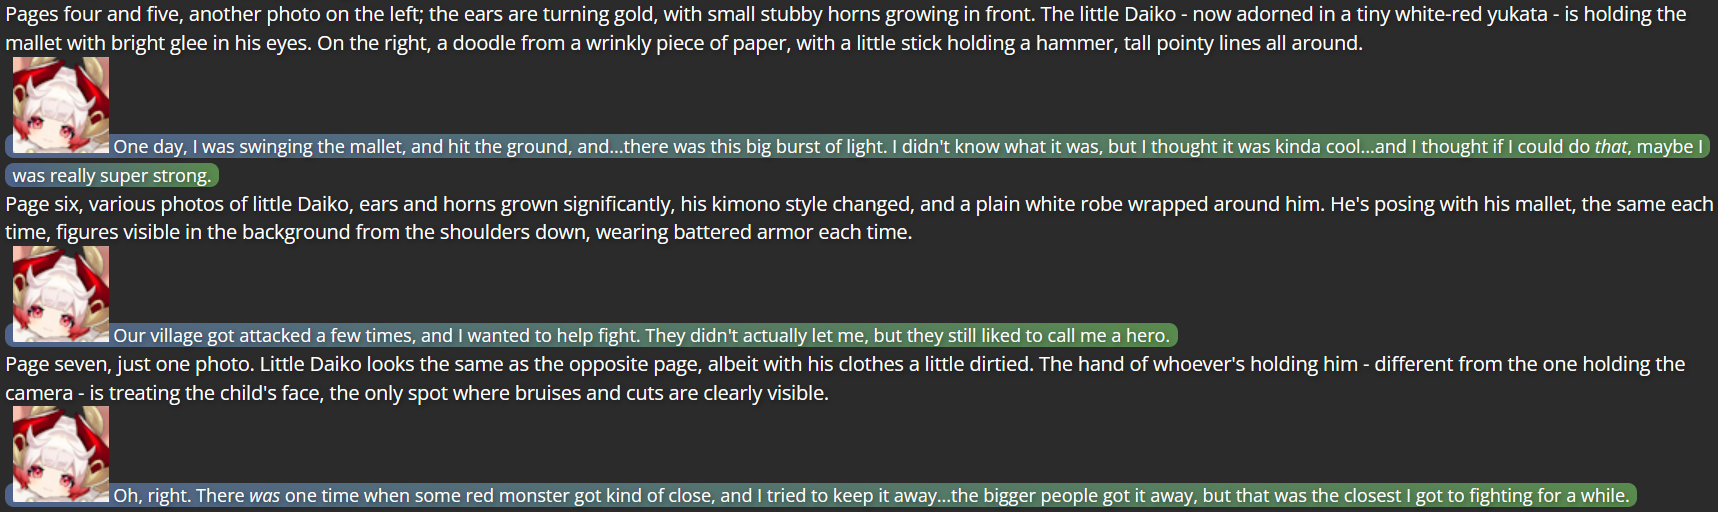Click the "was really super strong." bubble line
Viewport: 1718px width, 512px height.
112,176
